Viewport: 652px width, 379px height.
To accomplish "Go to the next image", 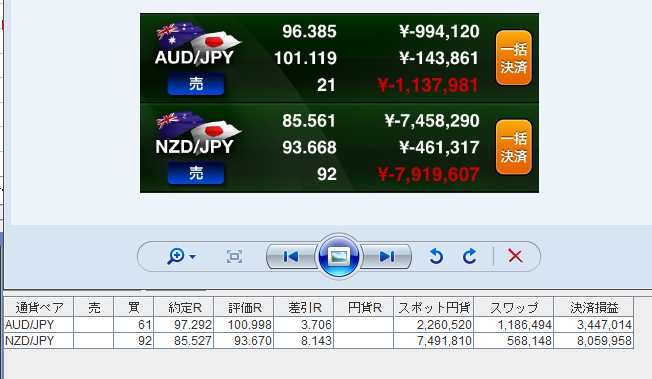I will [386, 257].
